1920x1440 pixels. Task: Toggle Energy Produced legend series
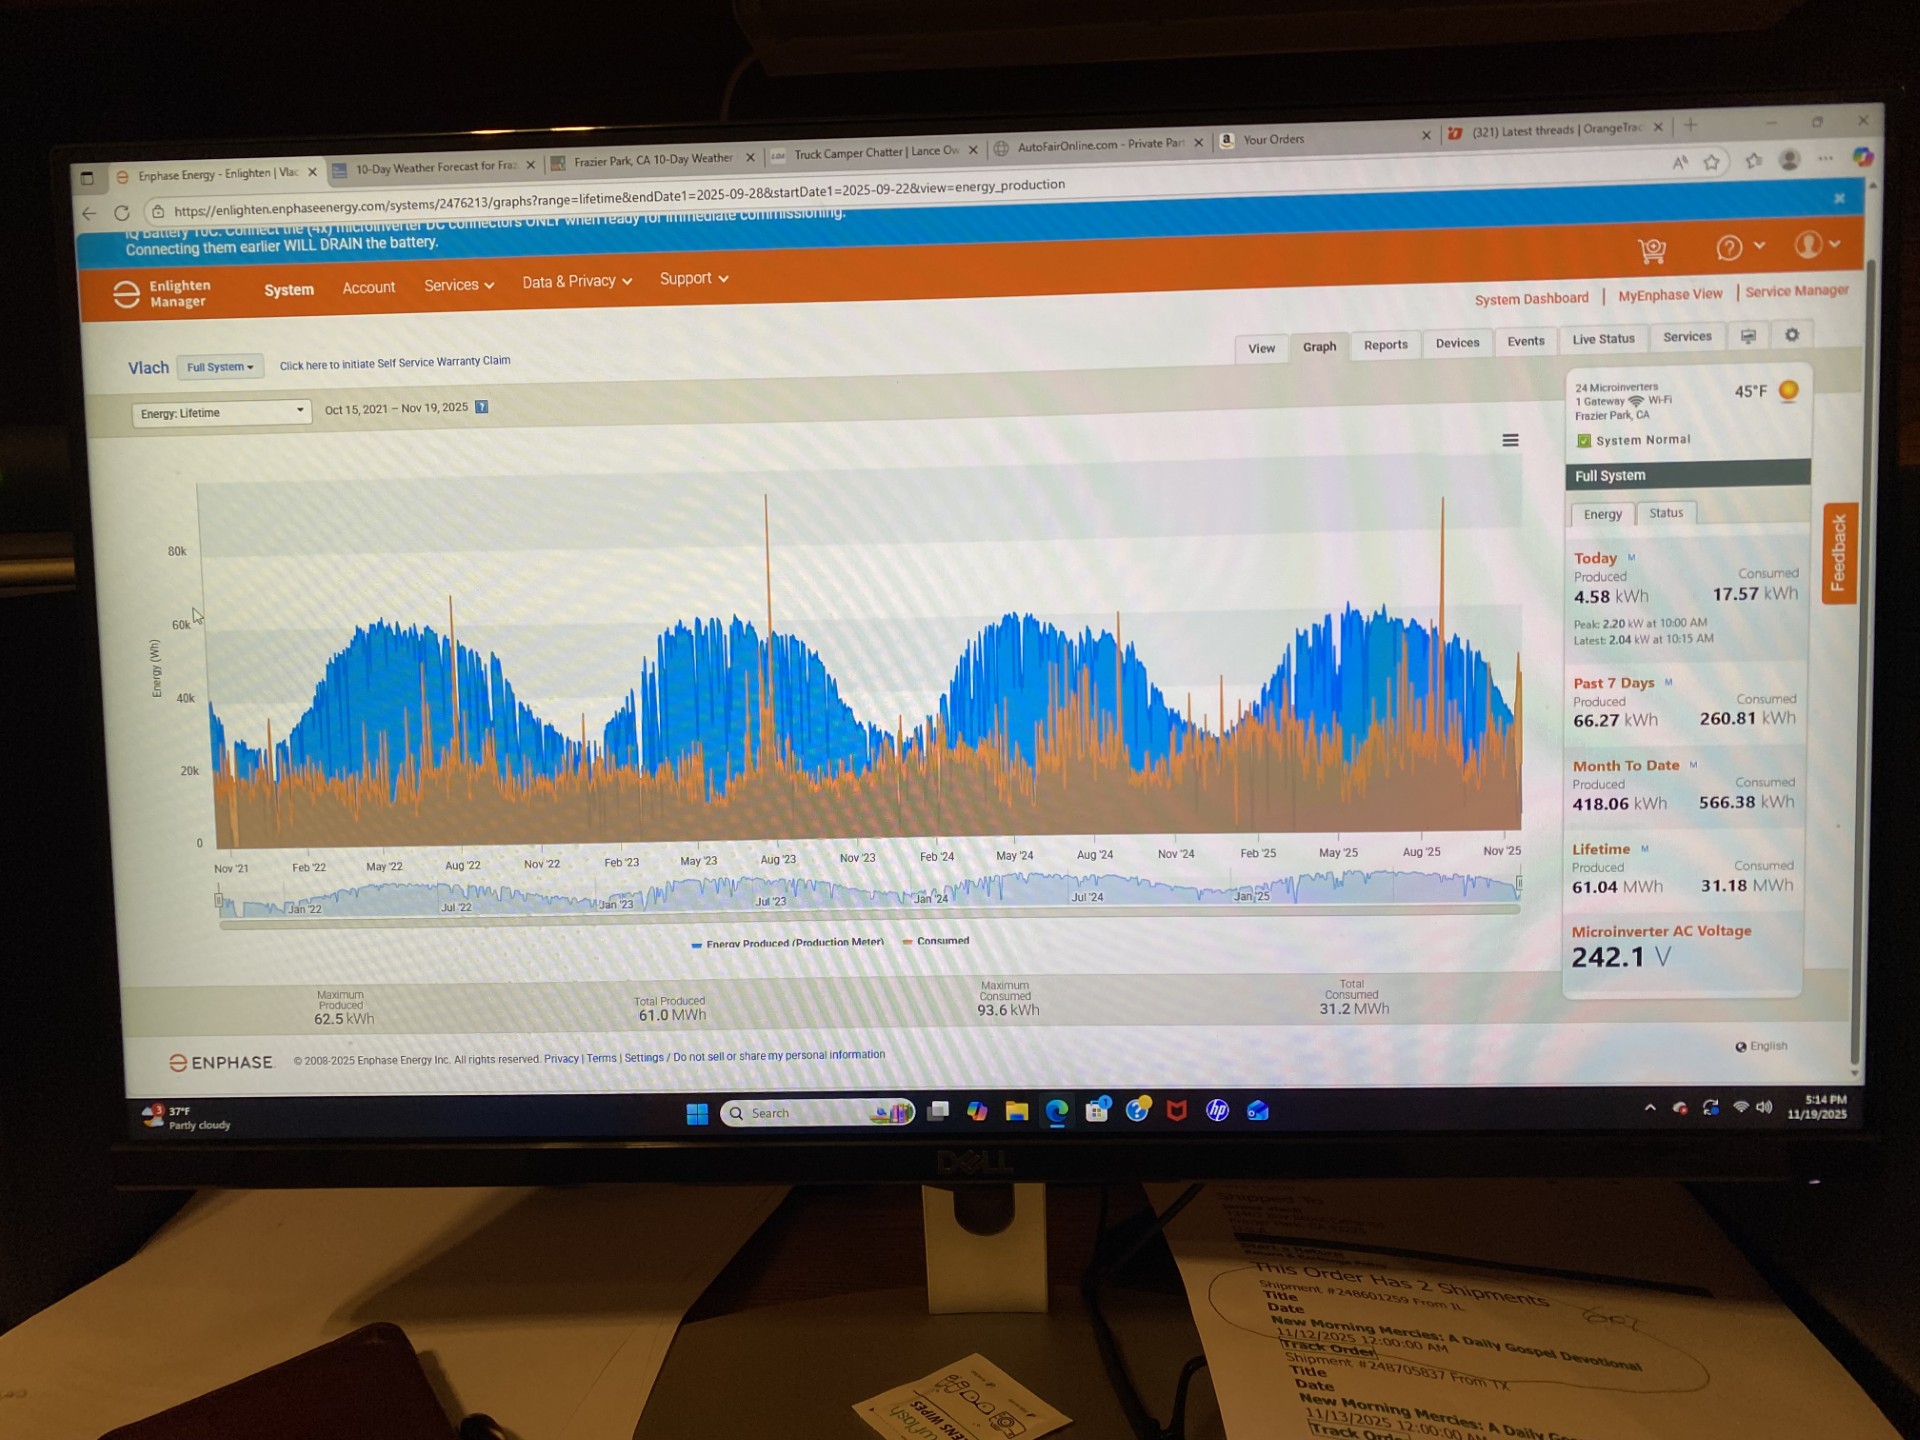tap(788, 943)
